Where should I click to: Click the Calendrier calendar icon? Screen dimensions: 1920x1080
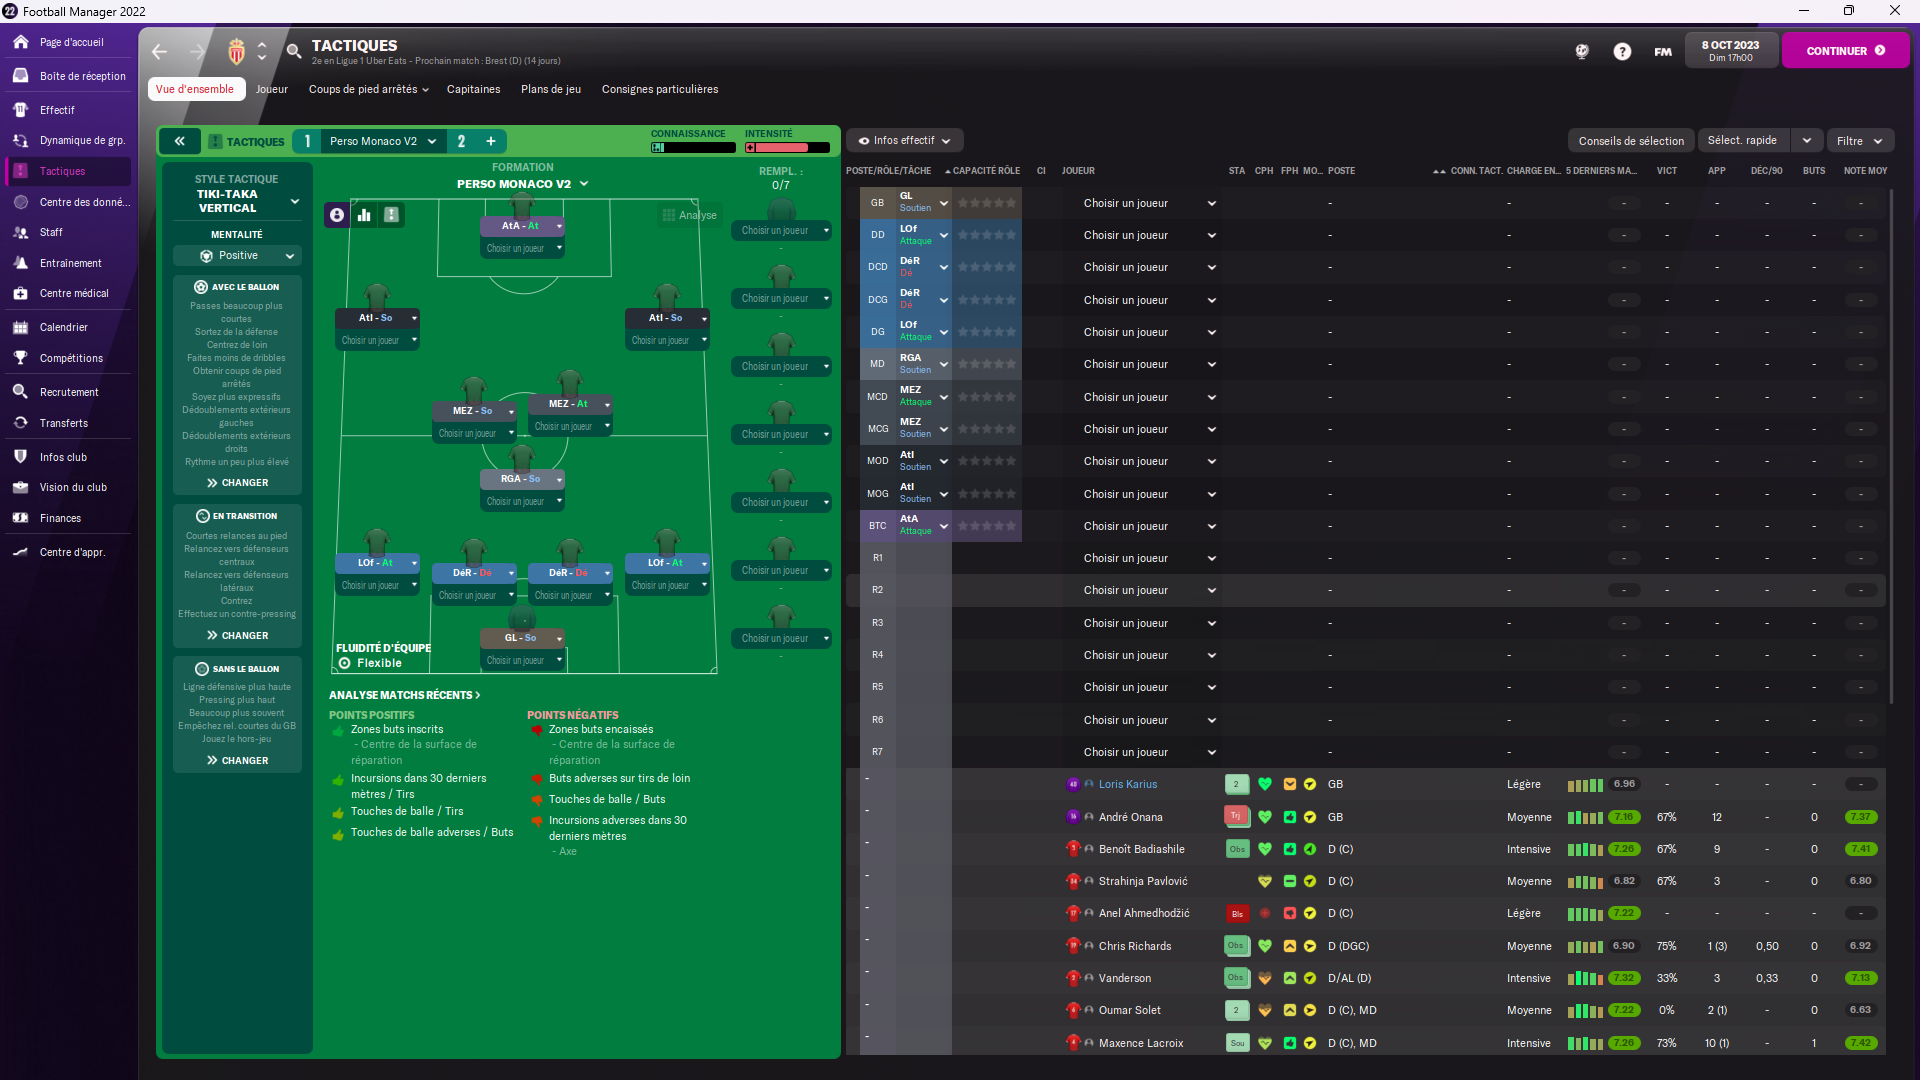coord(21,327)
